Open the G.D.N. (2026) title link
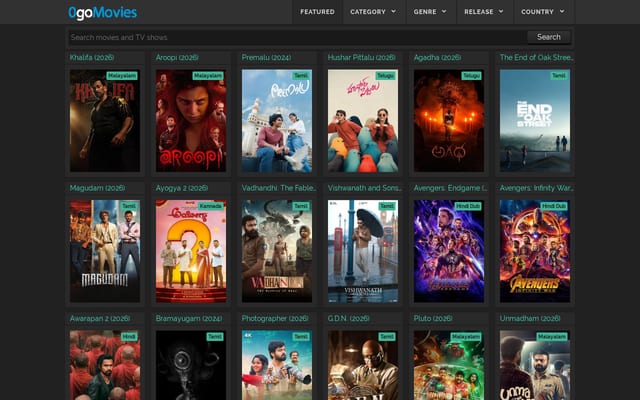640x400 pixels. coord(348,318)
